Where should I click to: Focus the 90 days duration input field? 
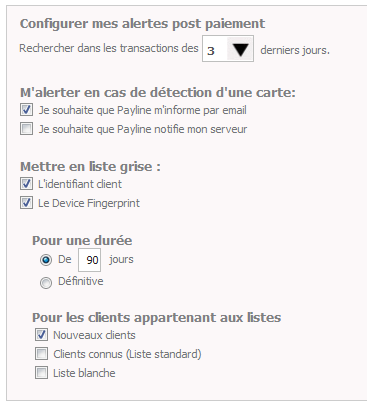(89, 260)
